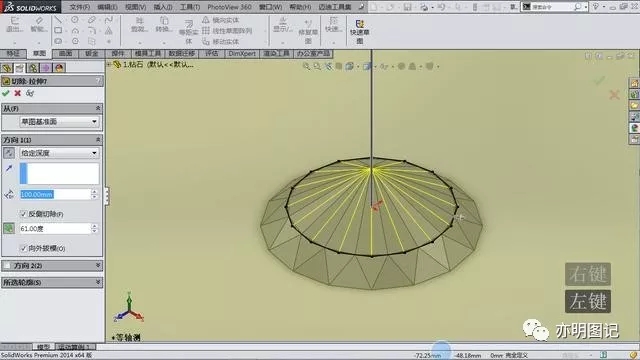Open the PhotoView 360 menu
This screenshot has height=360, width=640.
[x=229, y=7]
